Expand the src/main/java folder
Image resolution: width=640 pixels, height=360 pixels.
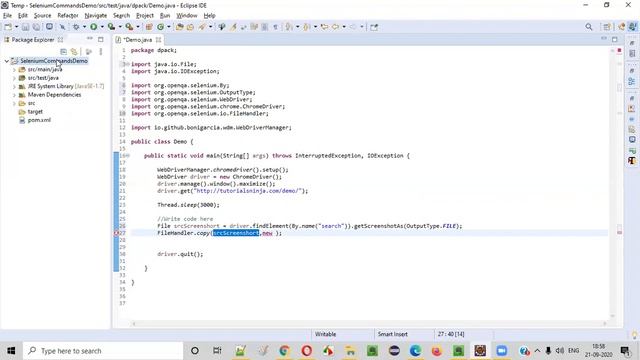[x=14, y=70]
